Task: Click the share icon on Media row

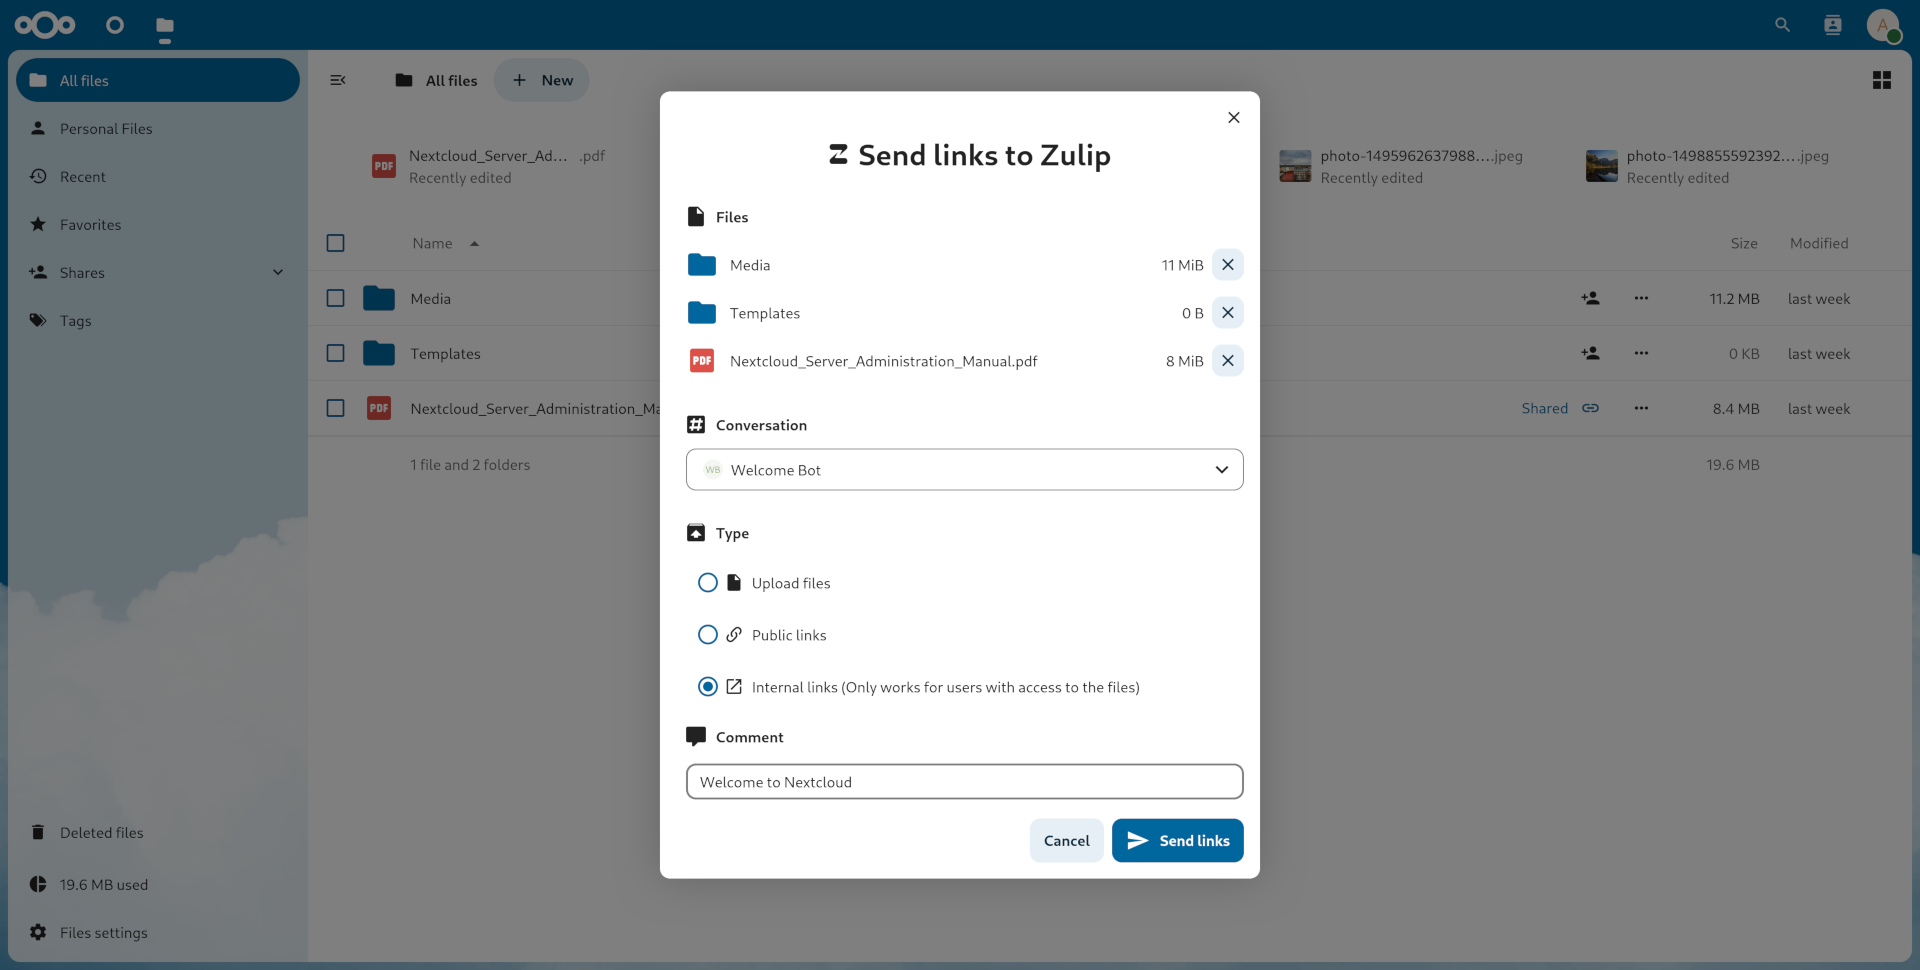Action: pos(1590,298)
